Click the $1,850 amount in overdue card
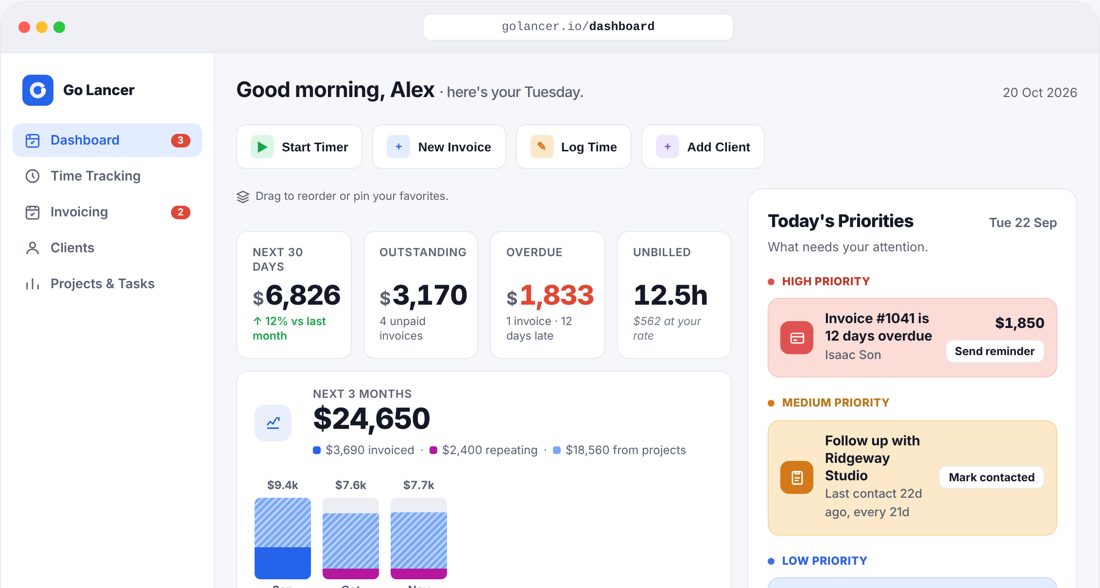Viewport: 1100px width, 588px height. (x=1019, y=323)
